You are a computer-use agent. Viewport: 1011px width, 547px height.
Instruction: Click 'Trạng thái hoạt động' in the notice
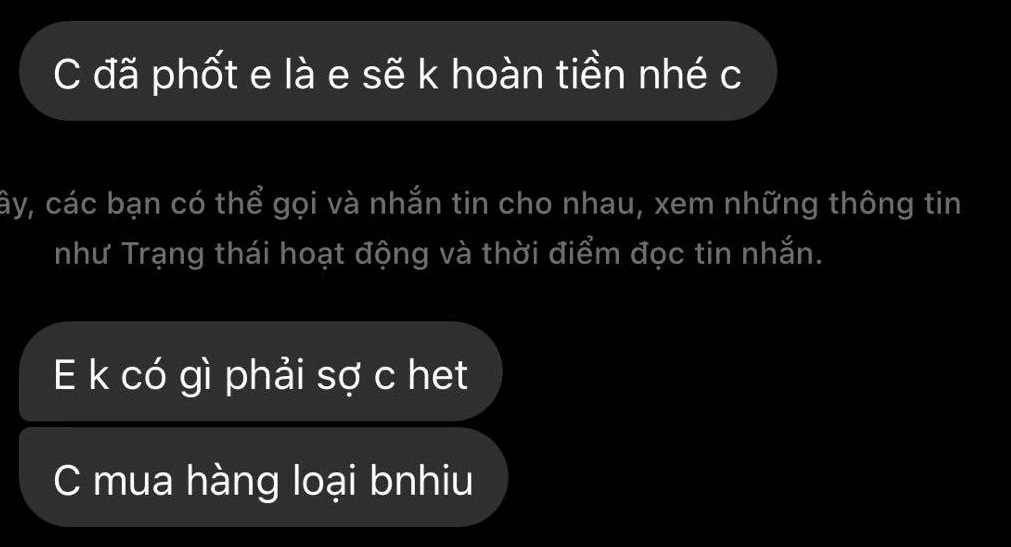point(275,254)
